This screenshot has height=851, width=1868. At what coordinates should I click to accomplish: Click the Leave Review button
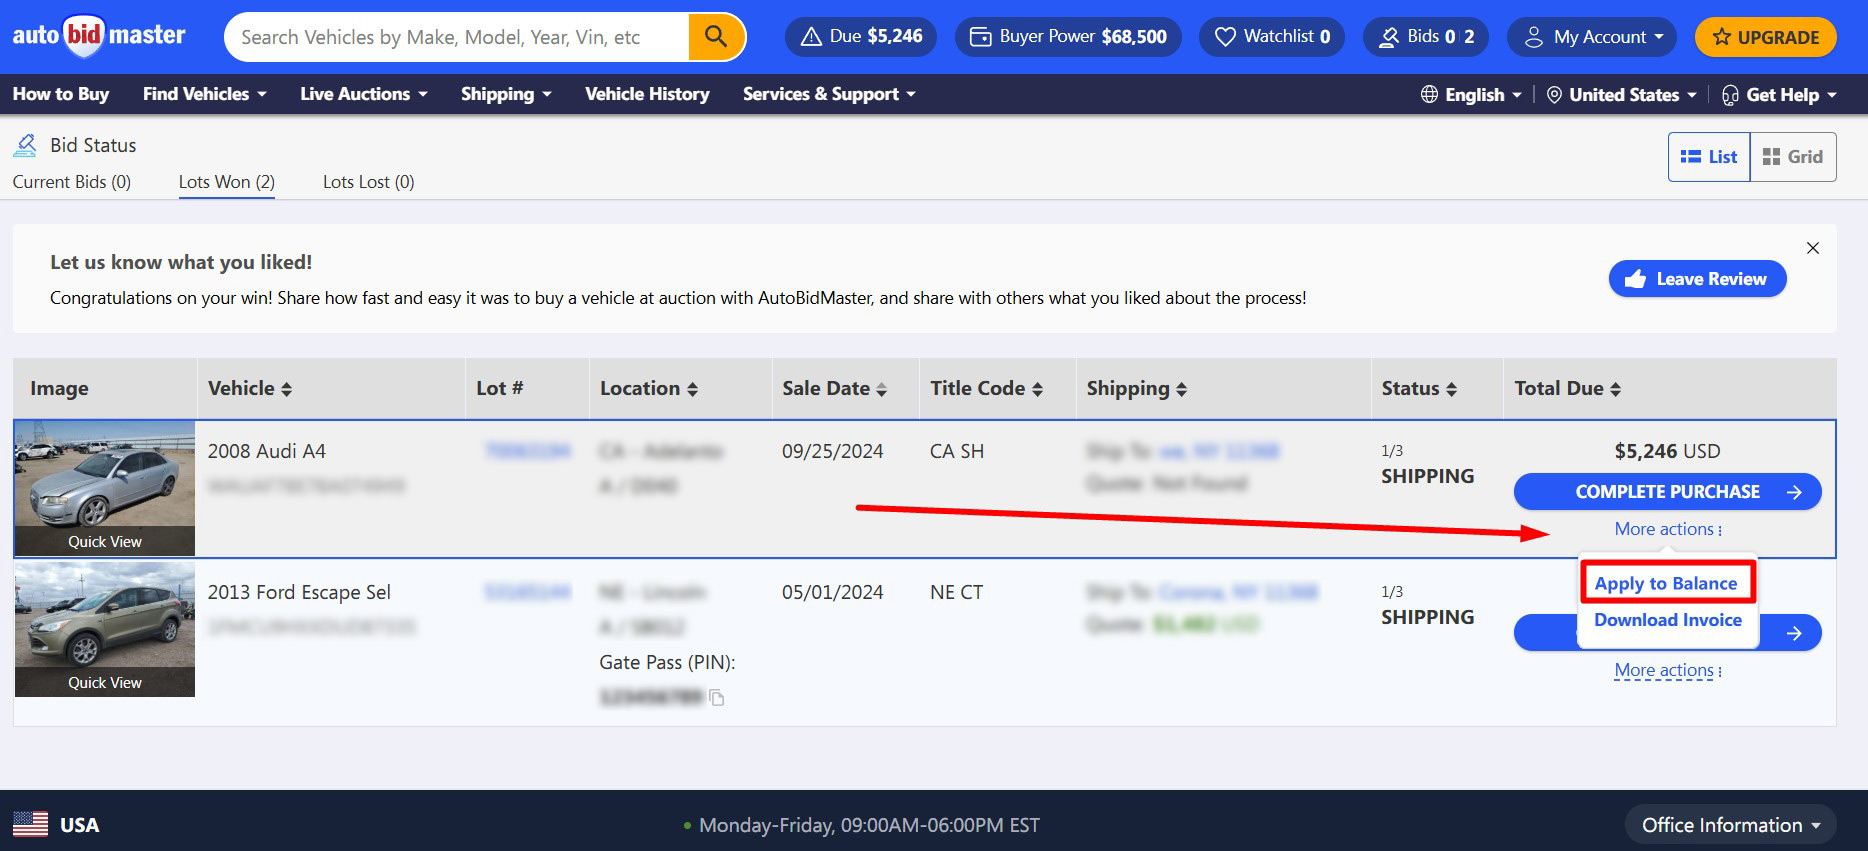point(1697,279)
